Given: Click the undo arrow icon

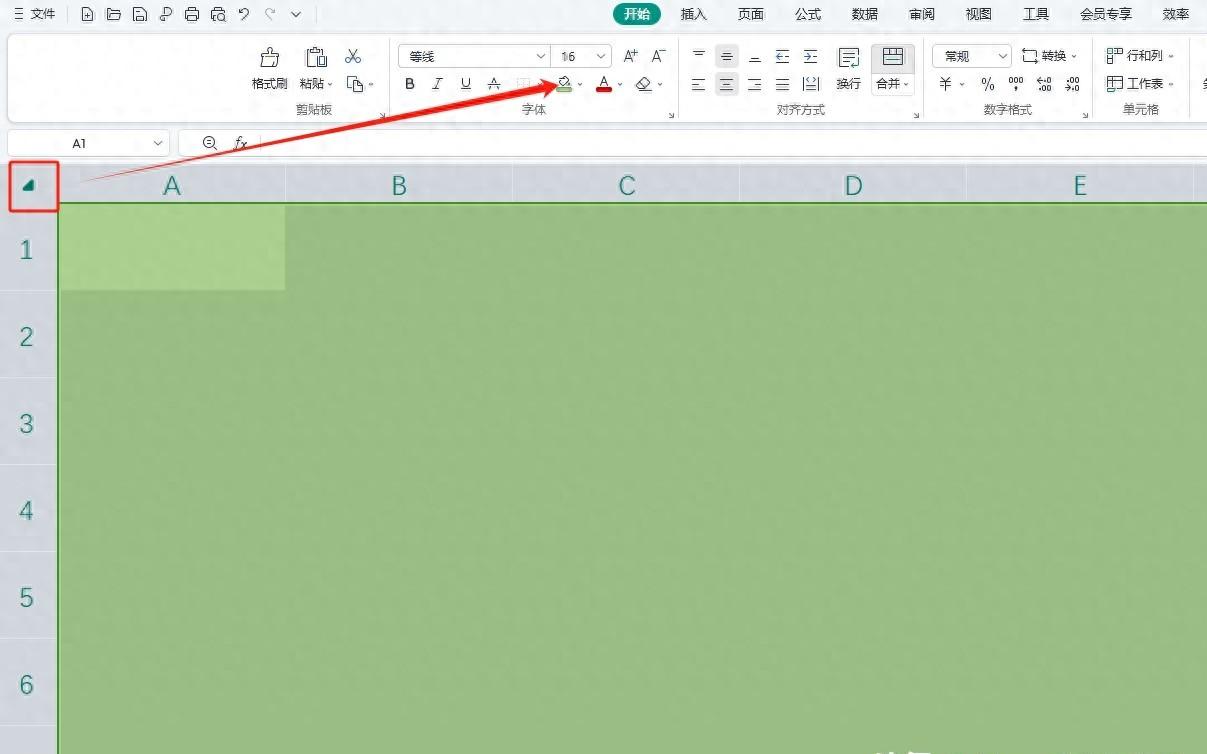Looking at the screenshot, I should (x=244, y=14).
